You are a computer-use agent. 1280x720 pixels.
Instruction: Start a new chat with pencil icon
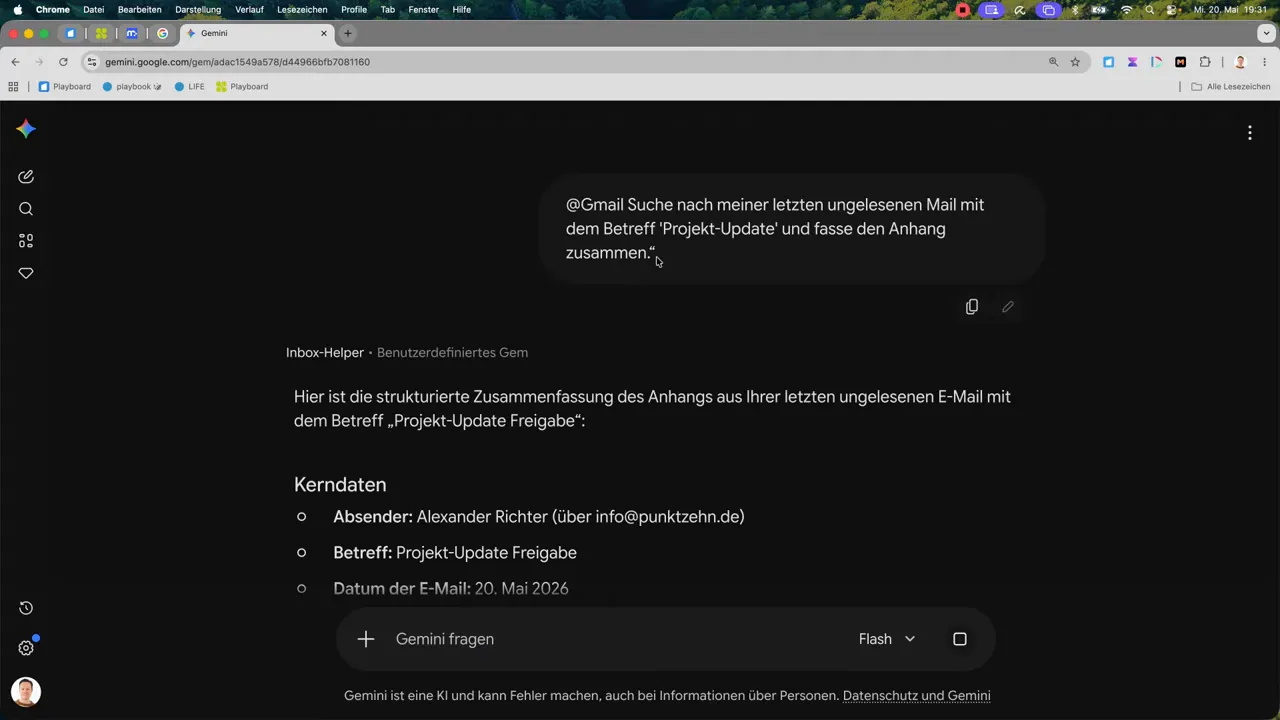click(26, 177)
